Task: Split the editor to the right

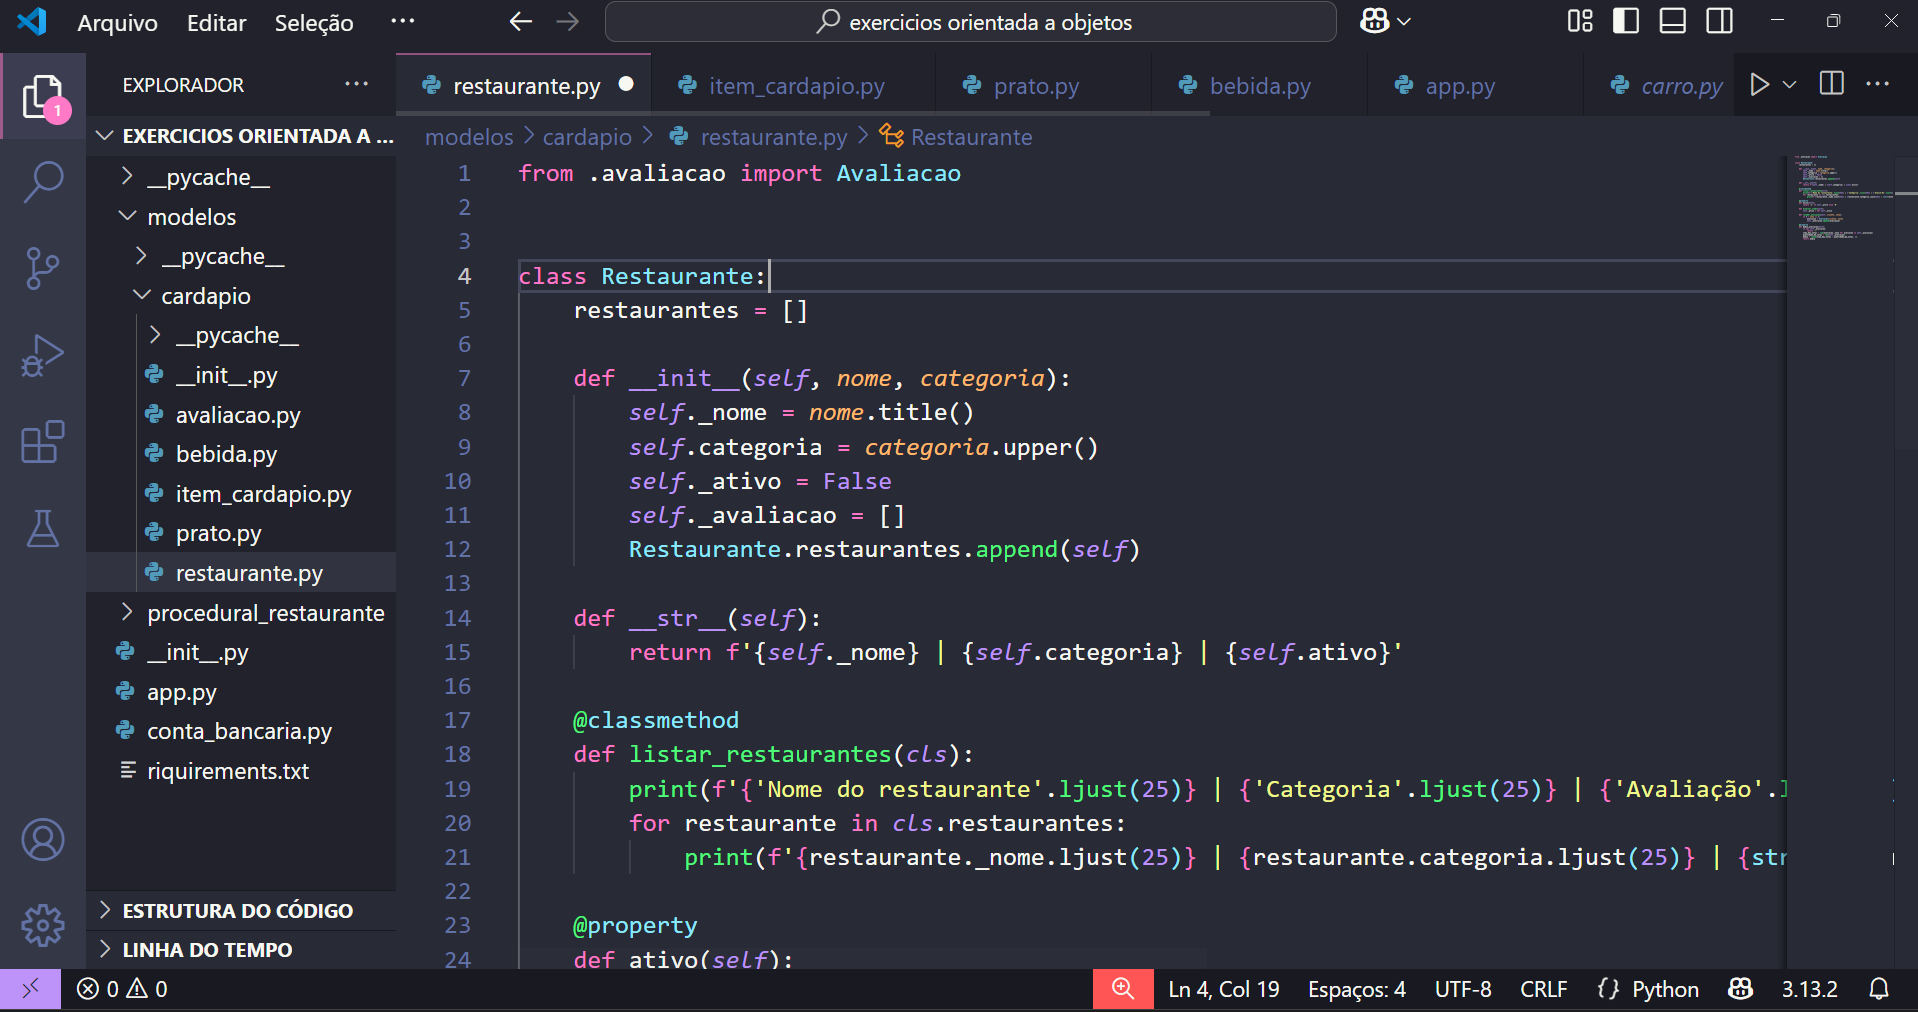Action: click(1832, 84)
